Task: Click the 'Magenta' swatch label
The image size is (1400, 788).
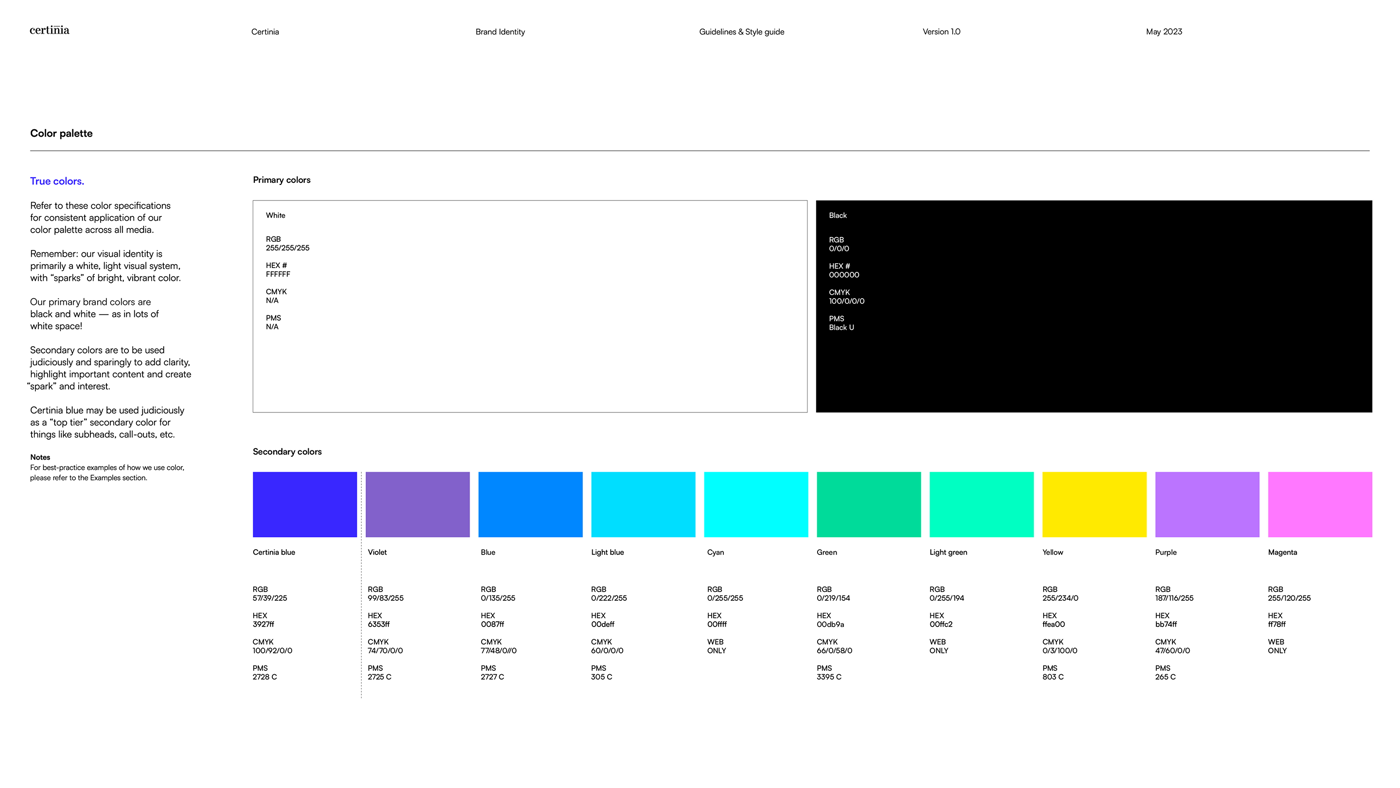Action: coord(1282,552)
